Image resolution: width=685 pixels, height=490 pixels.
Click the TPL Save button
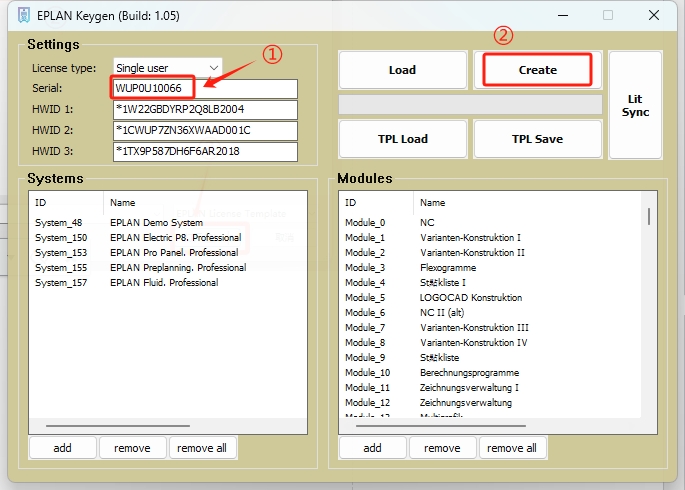(x=537, y=139)
